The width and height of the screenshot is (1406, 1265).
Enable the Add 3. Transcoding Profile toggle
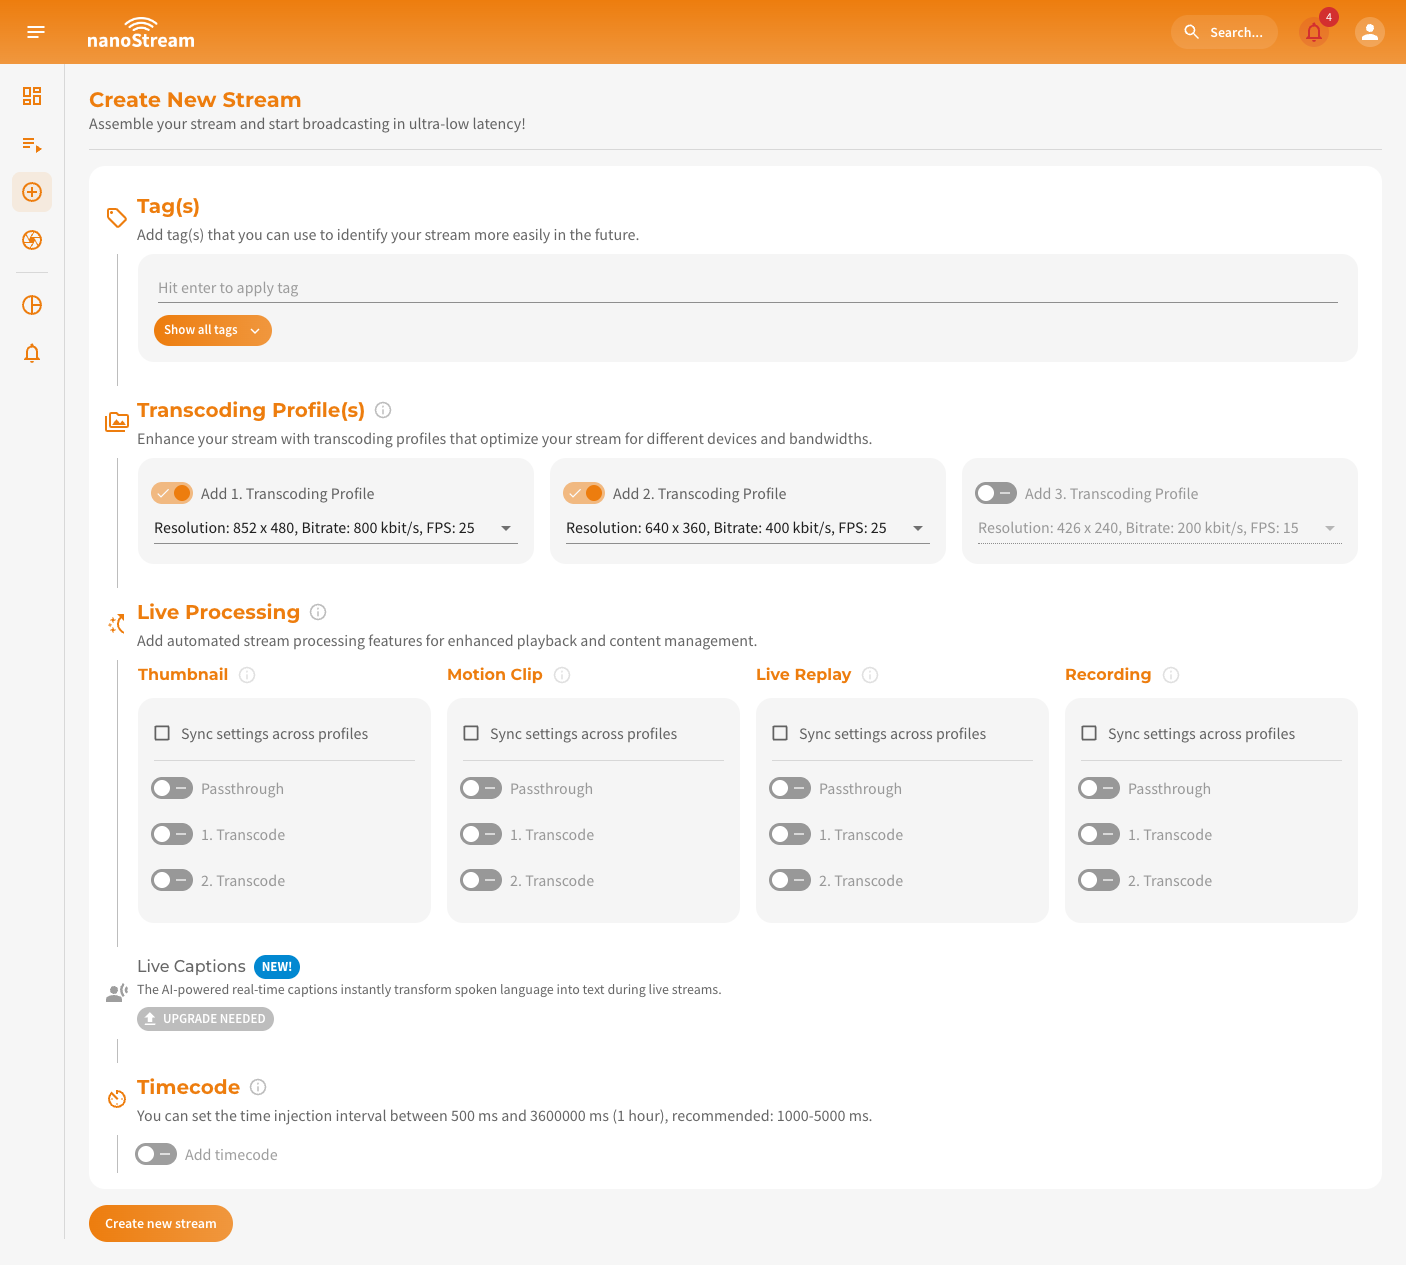[995, 493]
